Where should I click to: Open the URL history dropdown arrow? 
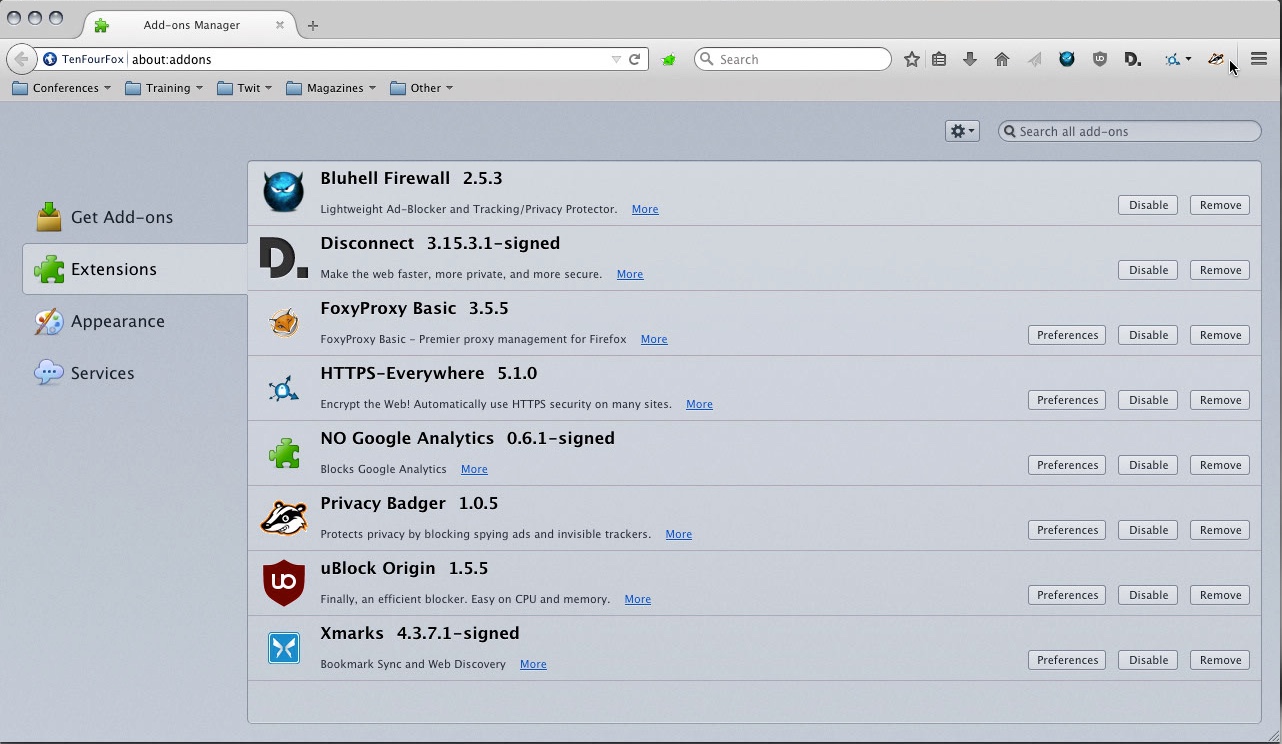coord(616,59)
